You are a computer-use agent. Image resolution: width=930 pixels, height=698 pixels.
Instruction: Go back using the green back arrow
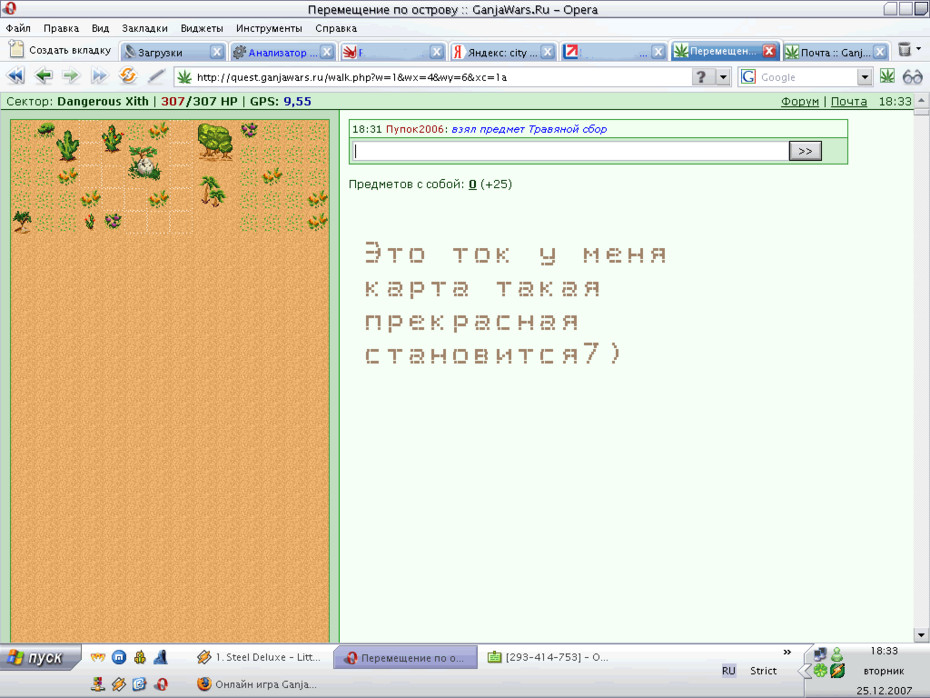(43, 77)
